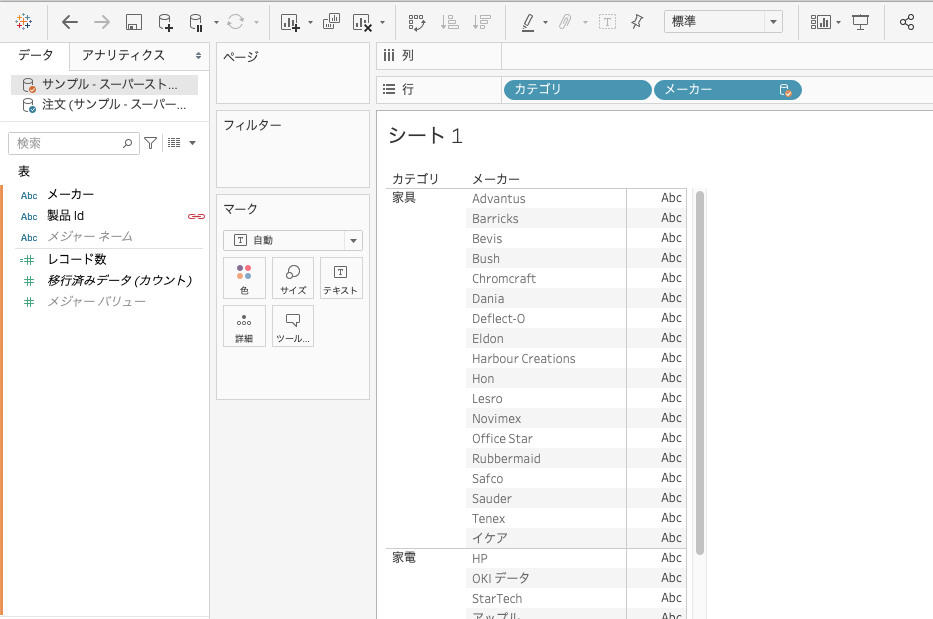Click the カテゴリ column header

[415, 179]
